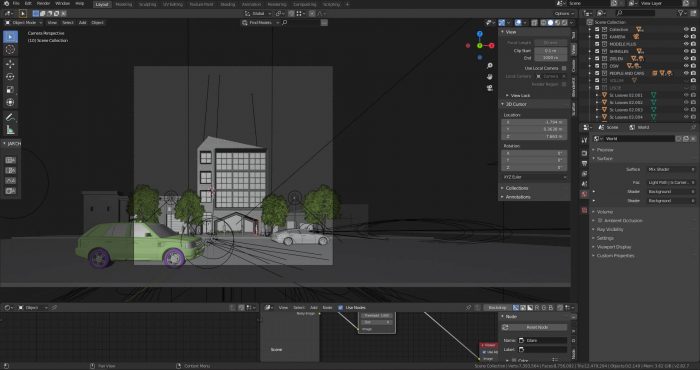Switch to the Shading workspace tab
The image size is (700, 370).
[x=228, y=4]
